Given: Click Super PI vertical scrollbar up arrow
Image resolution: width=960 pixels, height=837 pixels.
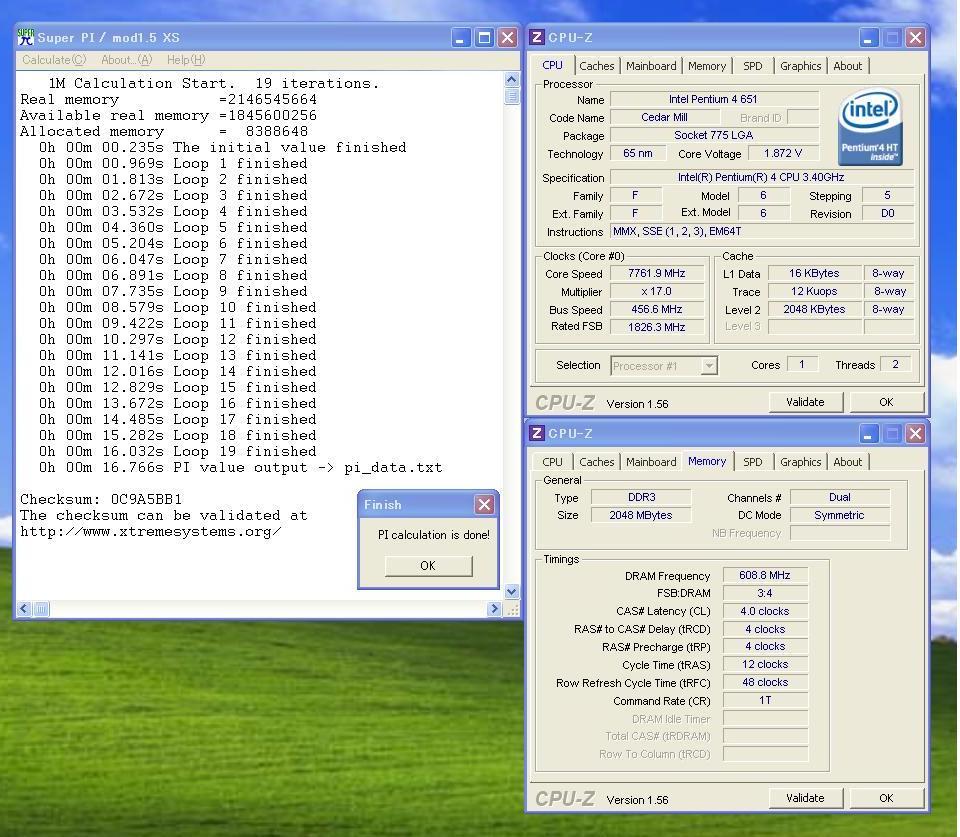Looking at the screenshot, I should click(x=512, y=80).
